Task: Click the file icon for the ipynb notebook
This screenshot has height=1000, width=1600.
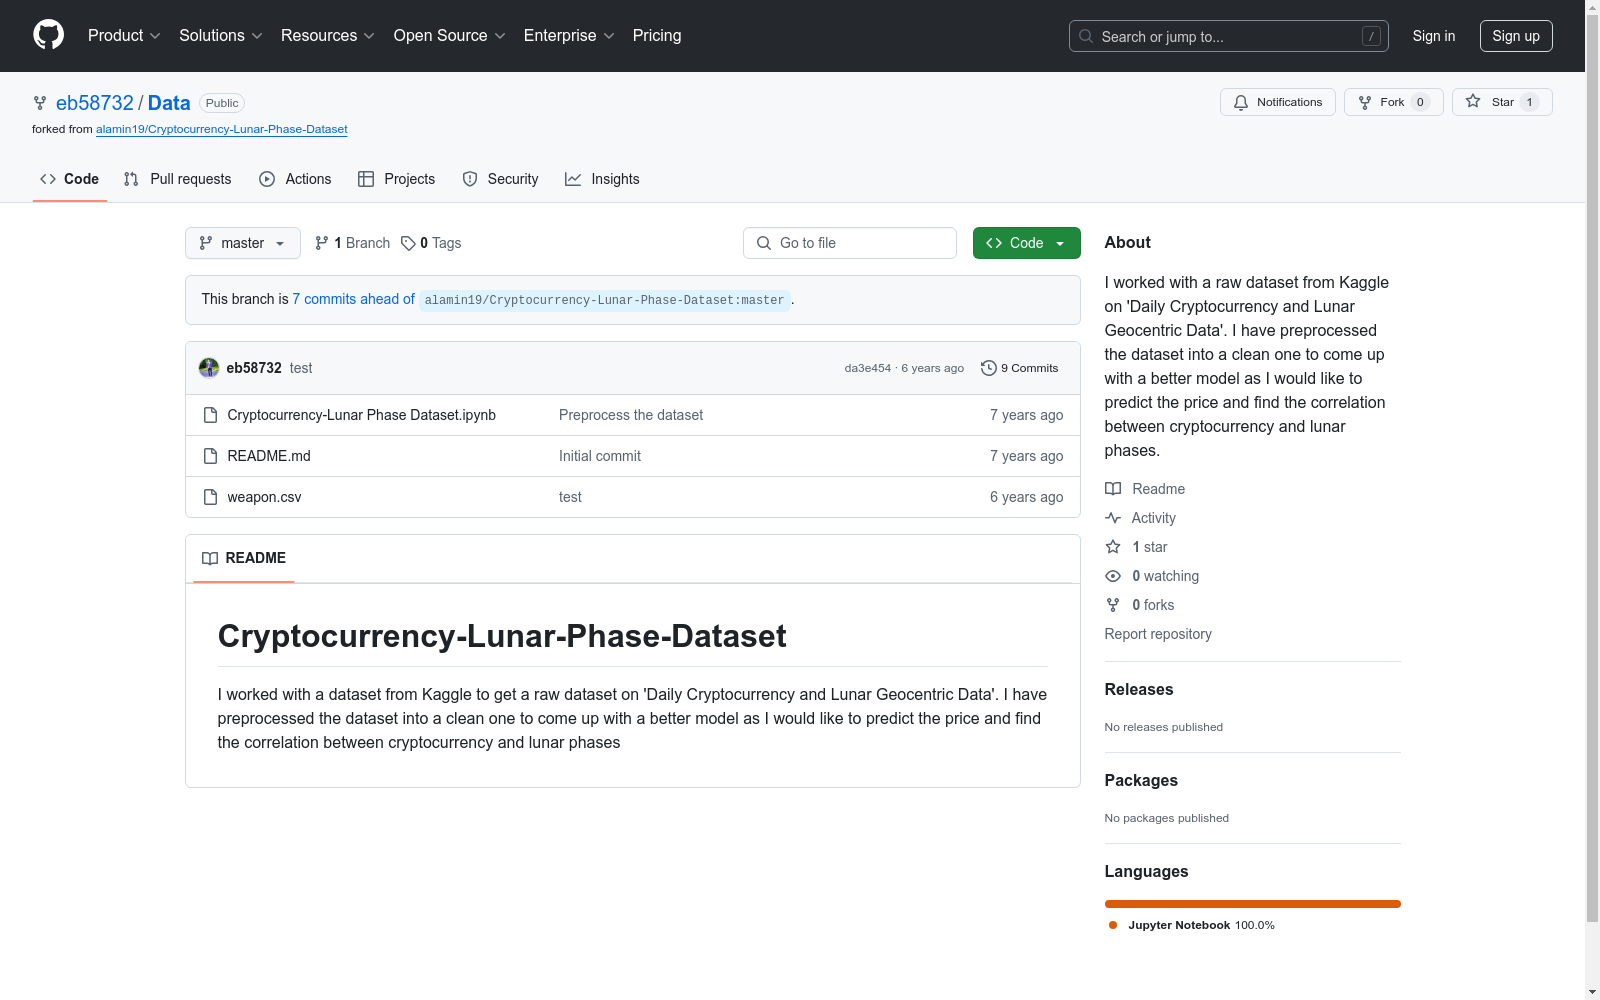Action: (x=210, y=415)
